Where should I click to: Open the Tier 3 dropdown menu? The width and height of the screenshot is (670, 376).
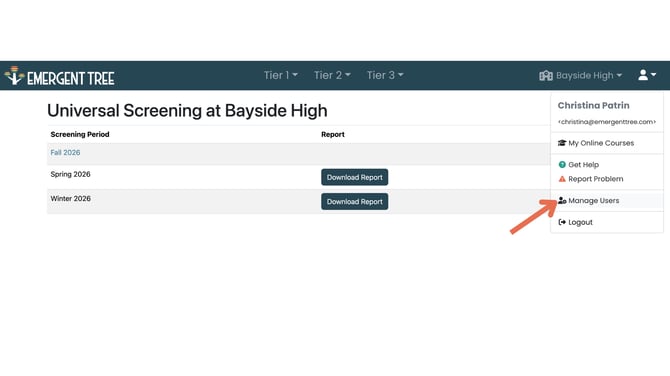385,75
